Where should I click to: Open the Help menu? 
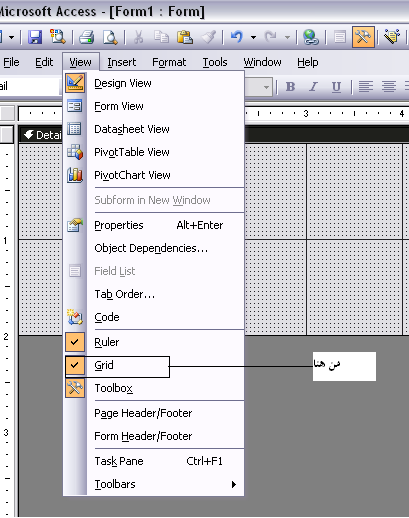point(308,62)
